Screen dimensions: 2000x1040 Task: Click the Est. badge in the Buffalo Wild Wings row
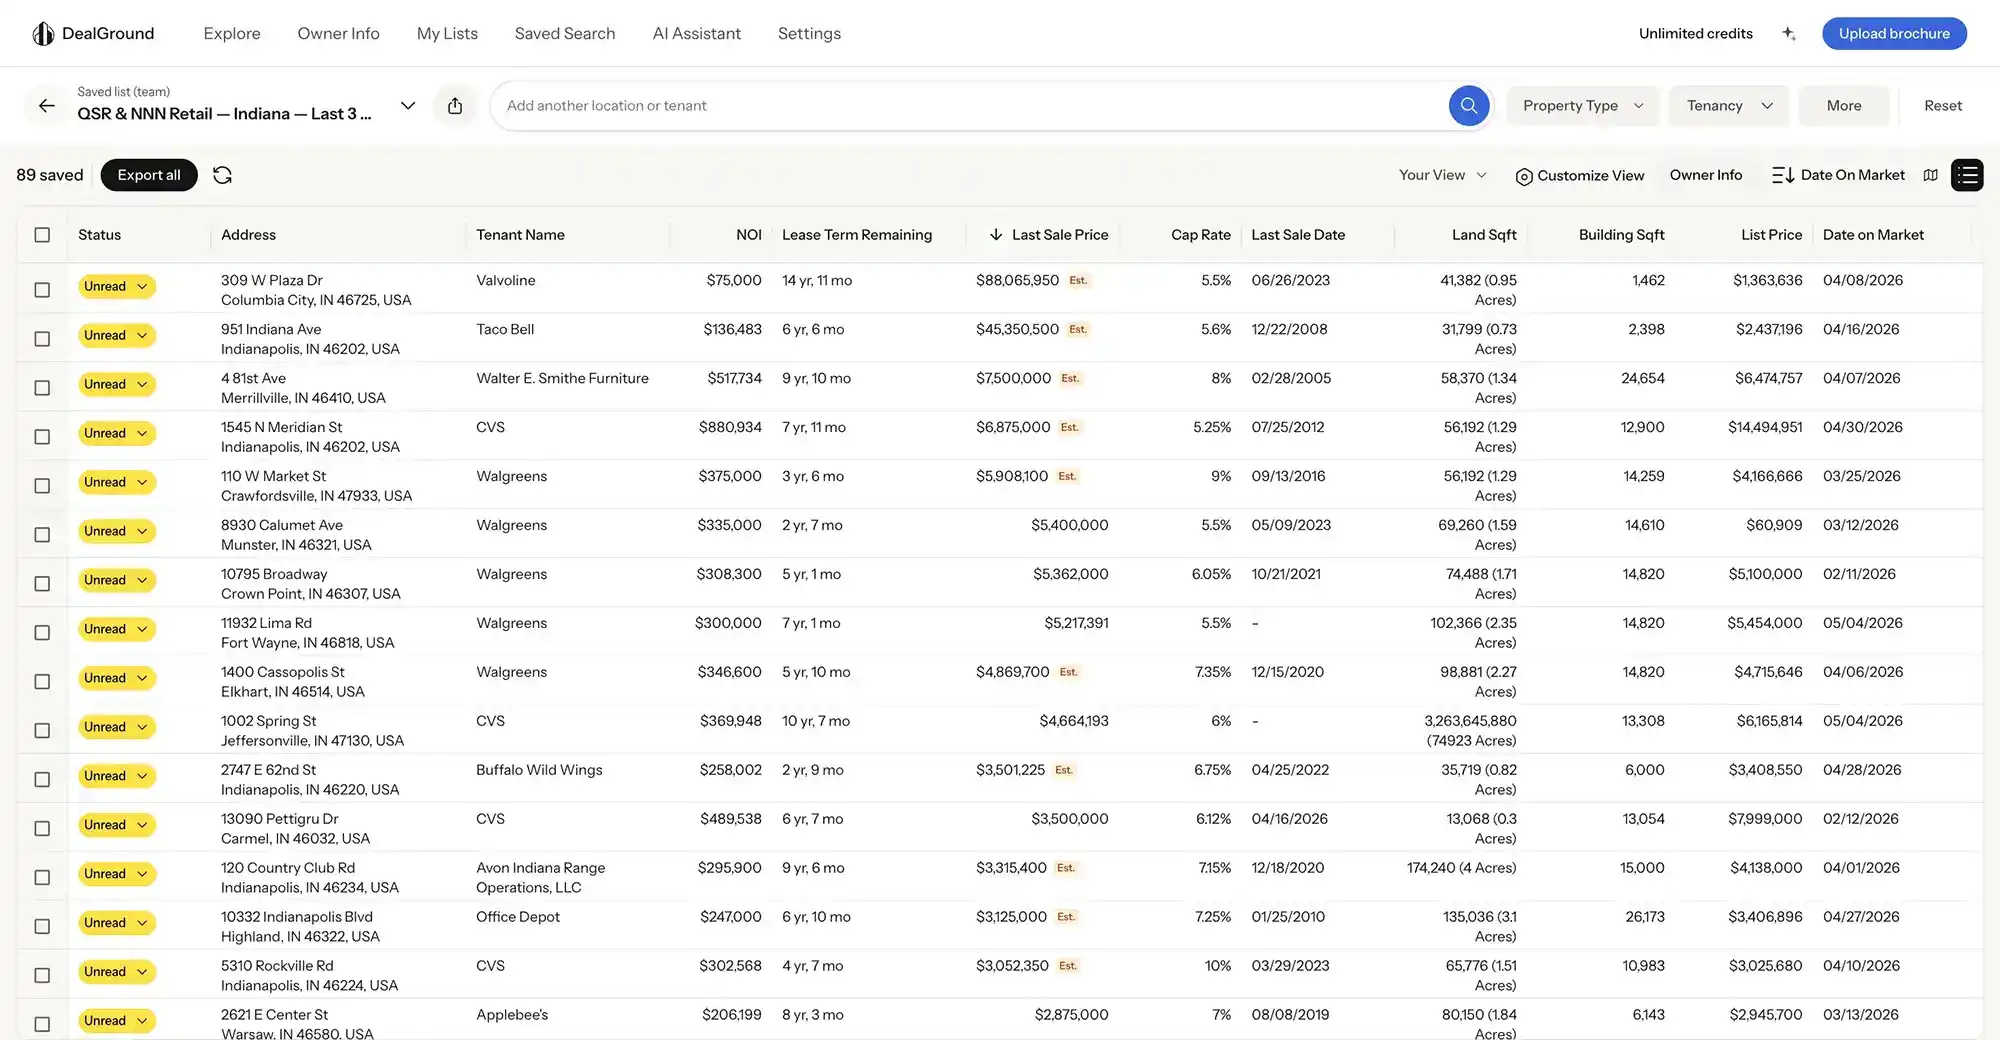click(x=1064, y=771)
